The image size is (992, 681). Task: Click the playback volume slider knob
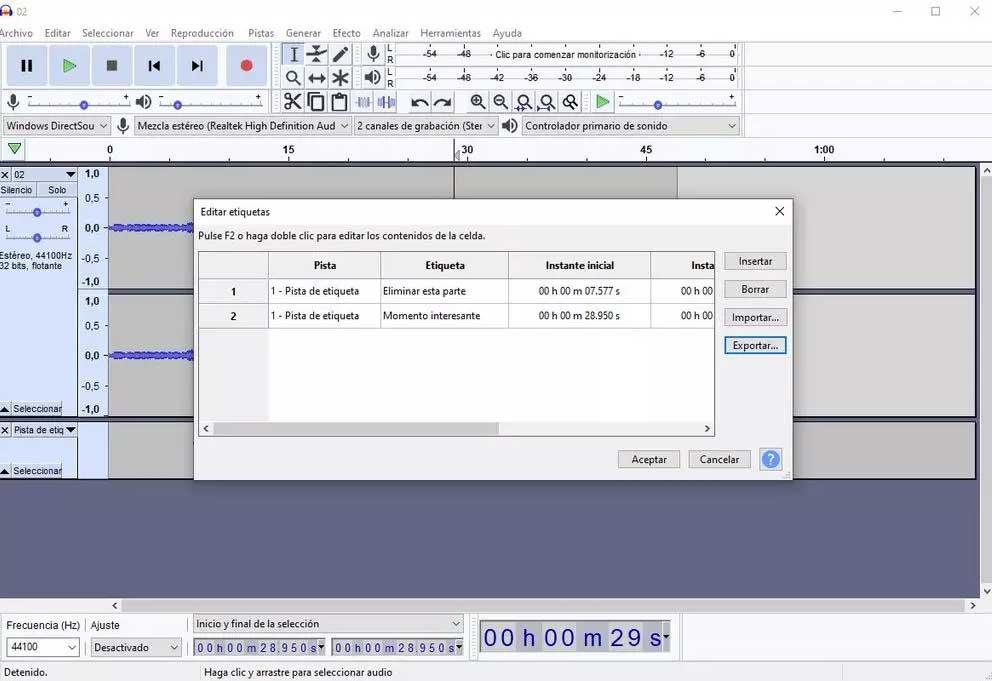(178, 105)
